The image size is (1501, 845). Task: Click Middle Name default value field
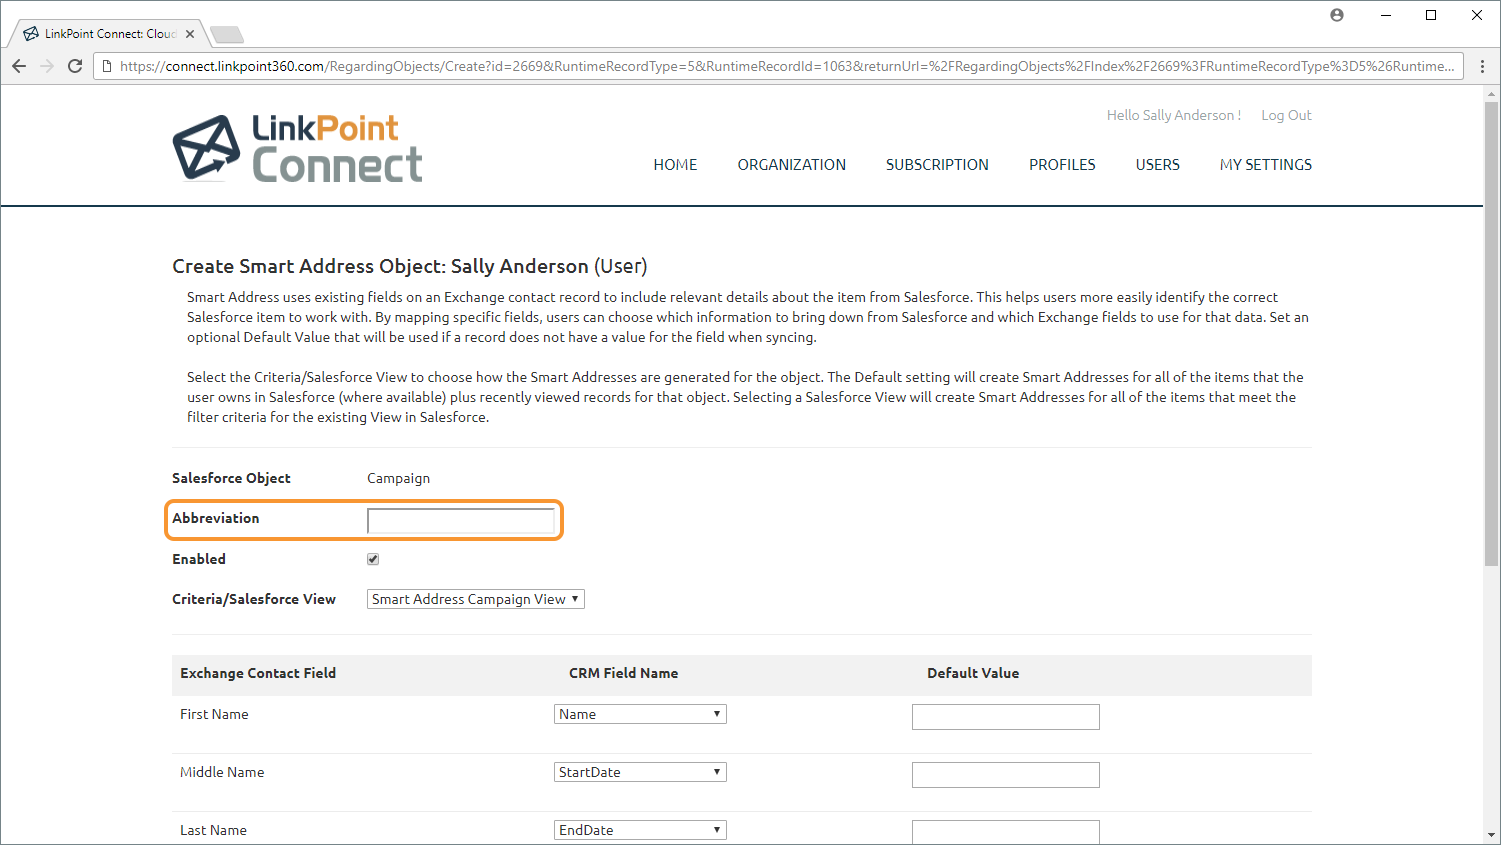coord(1006,775)
